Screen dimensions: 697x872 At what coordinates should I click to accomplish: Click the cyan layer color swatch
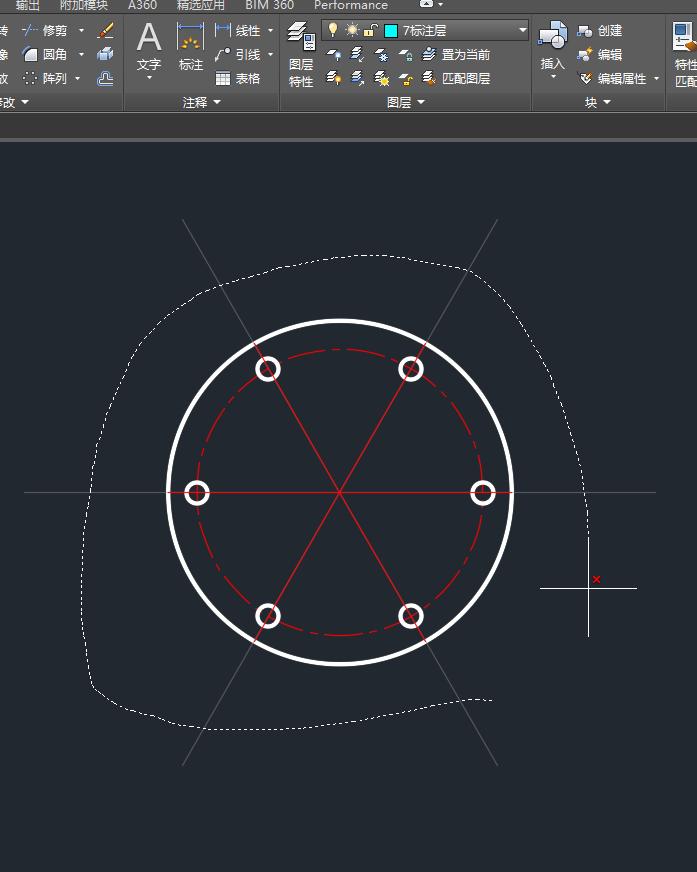coord(391,31)
